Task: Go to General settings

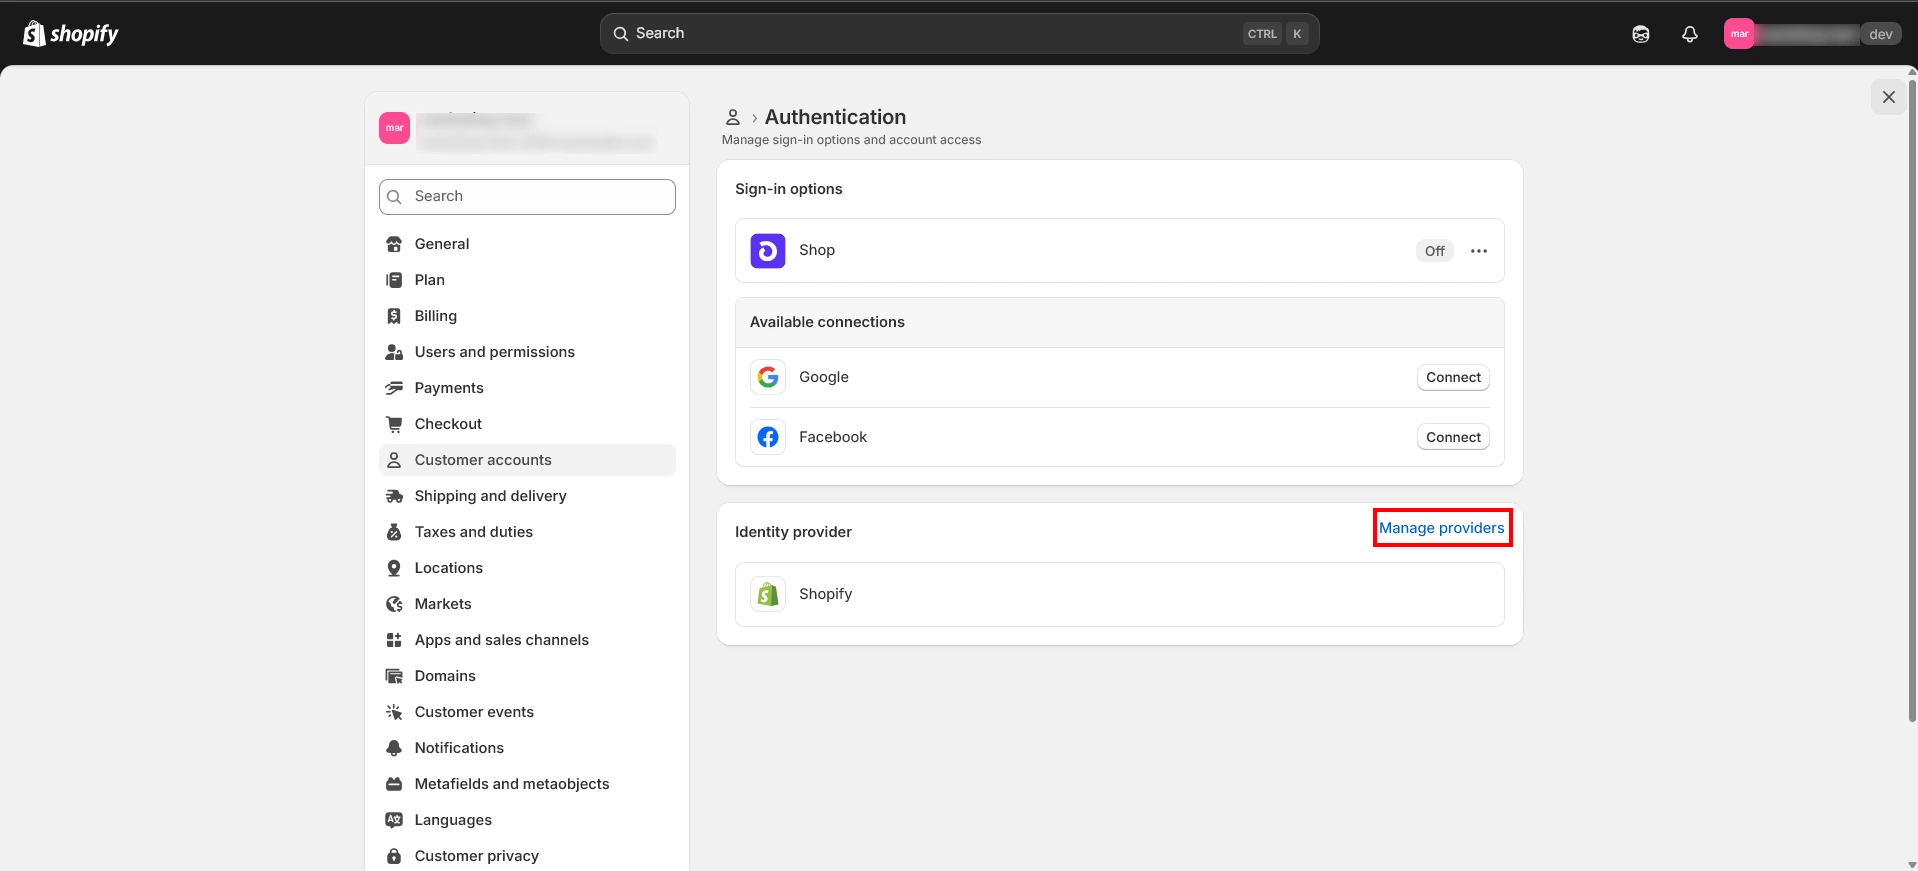Action: tap(527, 244)
